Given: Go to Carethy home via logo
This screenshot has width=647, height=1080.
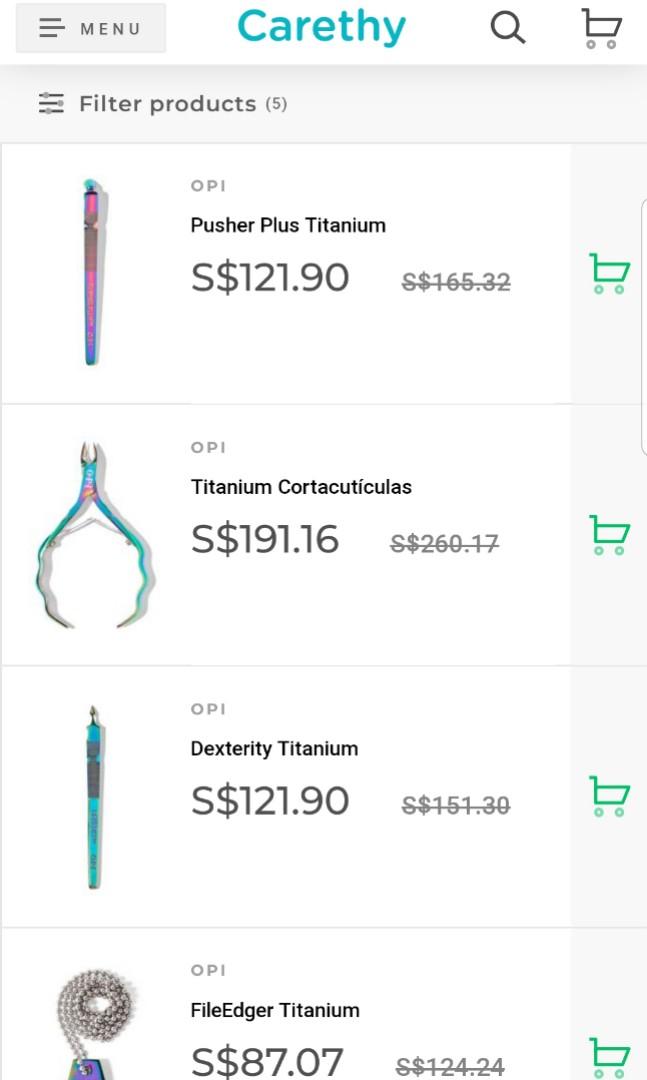Looking at the screenshot, I should [322, 27].
